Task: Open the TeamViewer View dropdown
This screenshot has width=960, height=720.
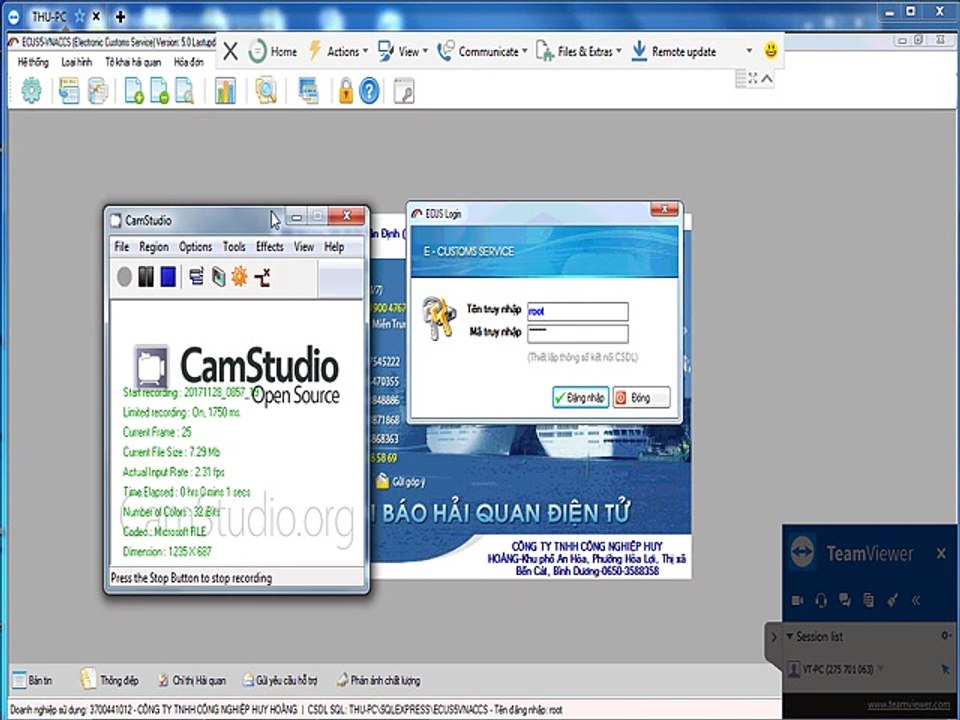Action: click(403, 51)
